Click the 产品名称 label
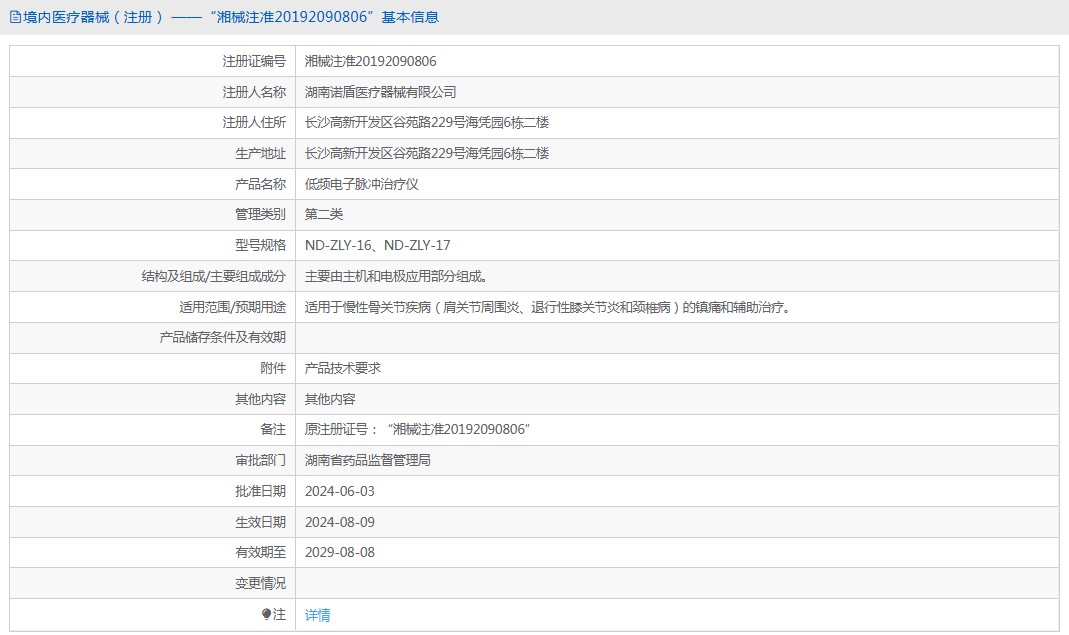 click(x=260, y=184)
